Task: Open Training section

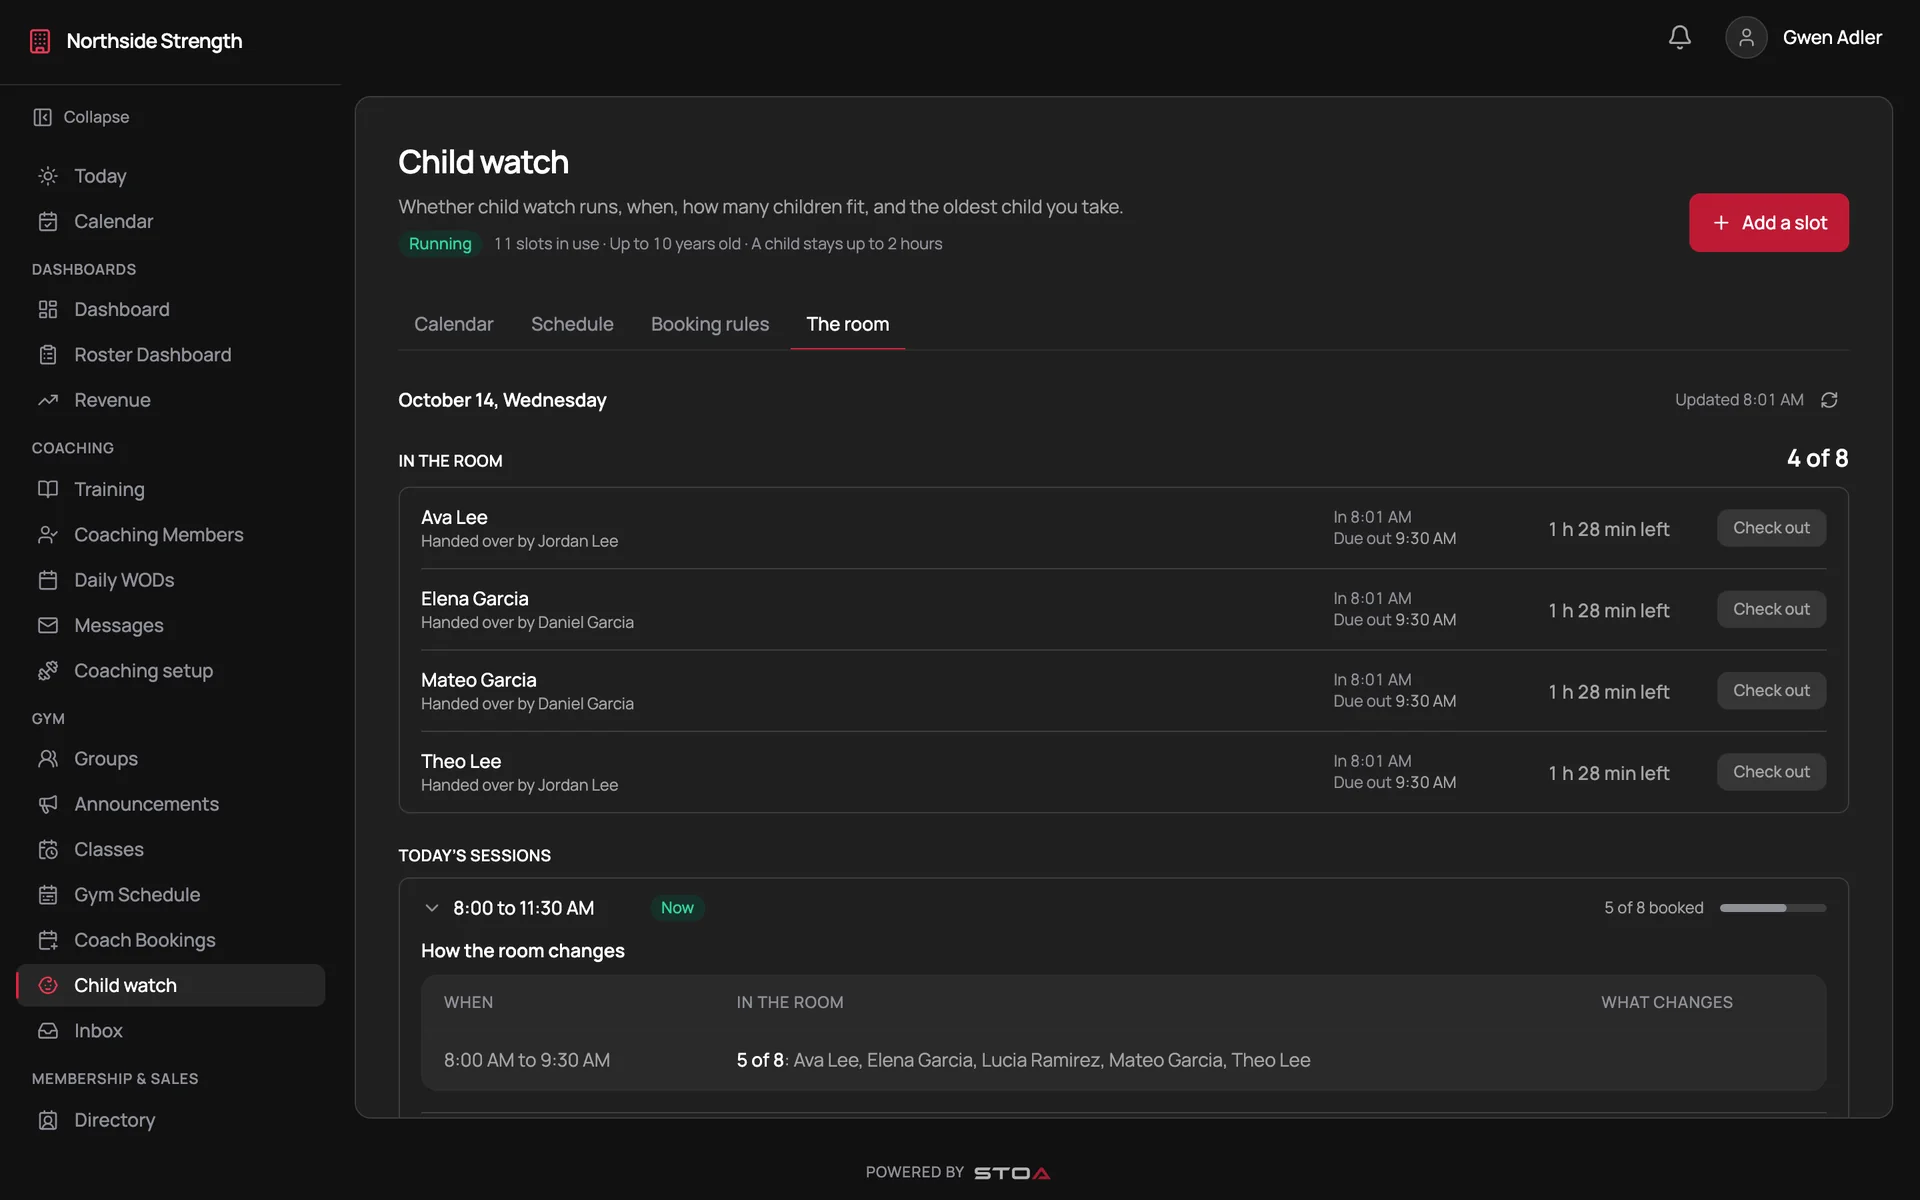Action: [109, 489]
